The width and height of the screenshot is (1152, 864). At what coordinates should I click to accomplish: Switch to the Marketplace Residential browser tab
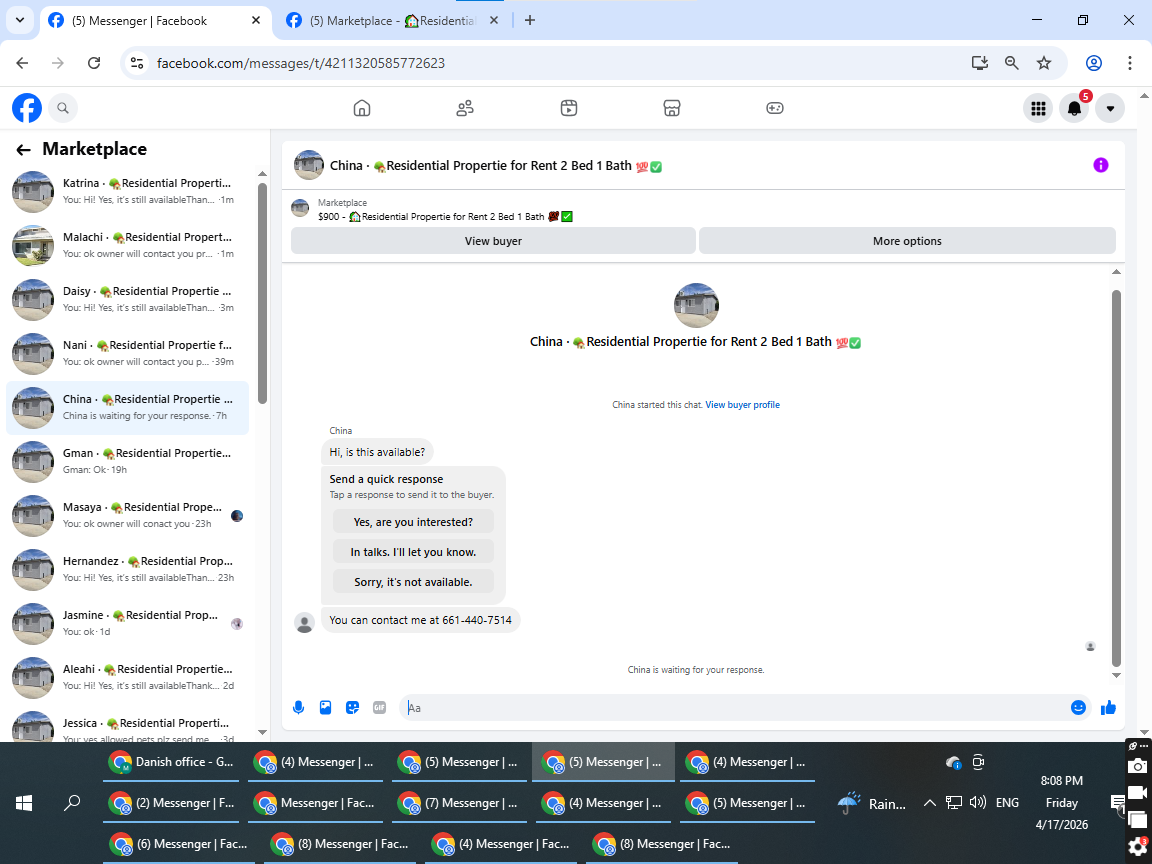click(393, 21)
